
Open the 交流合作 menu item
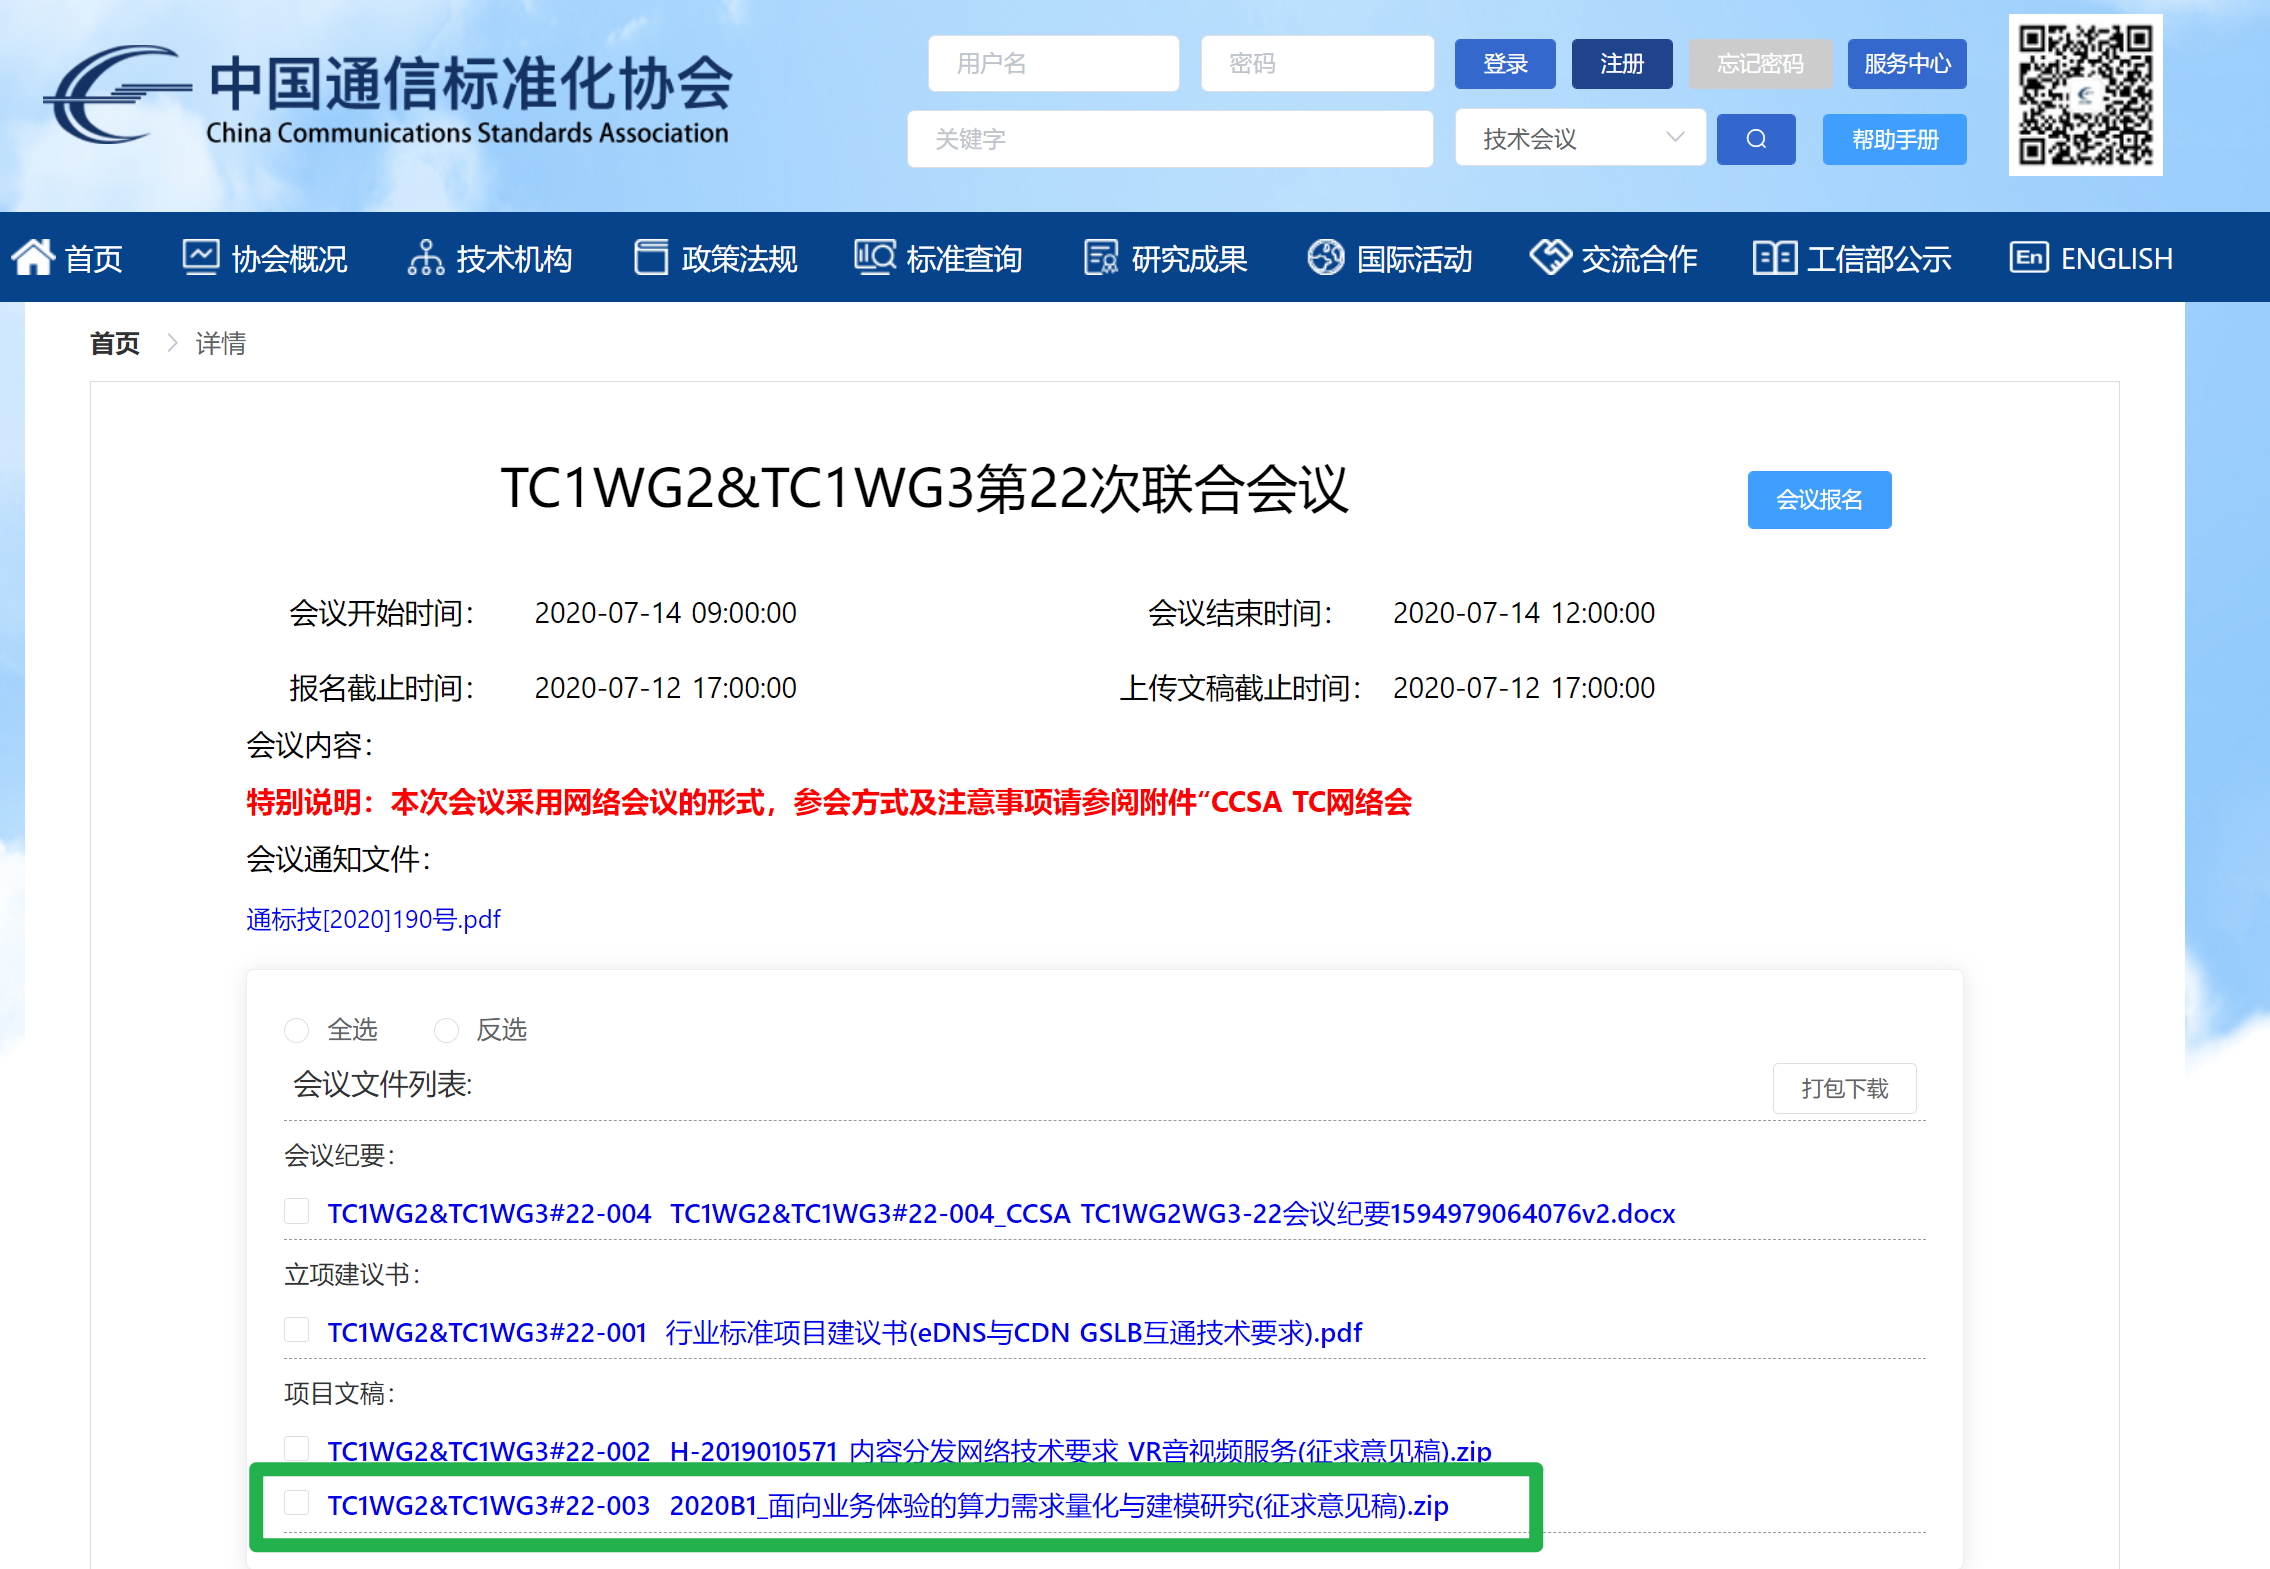1639,259
